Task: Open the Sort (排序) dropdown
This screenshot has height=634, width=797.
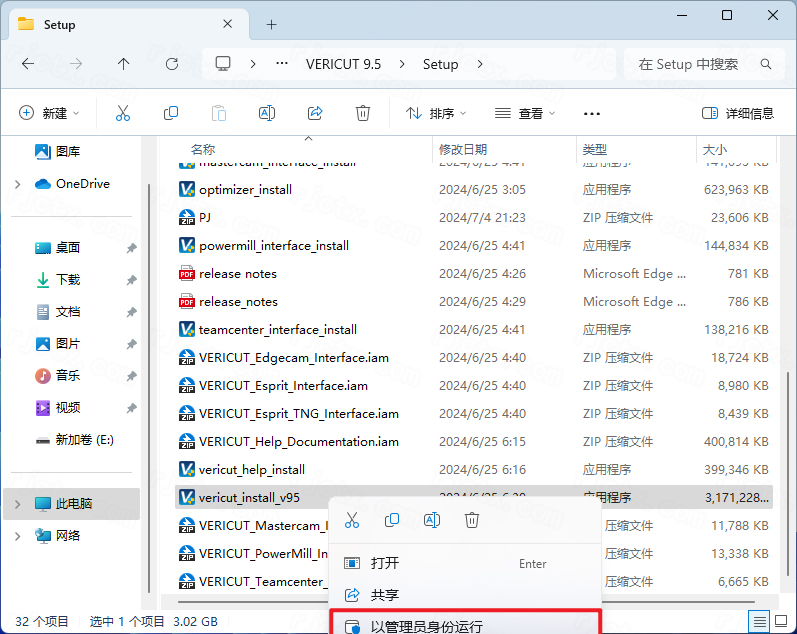Action: click(436, 113)
